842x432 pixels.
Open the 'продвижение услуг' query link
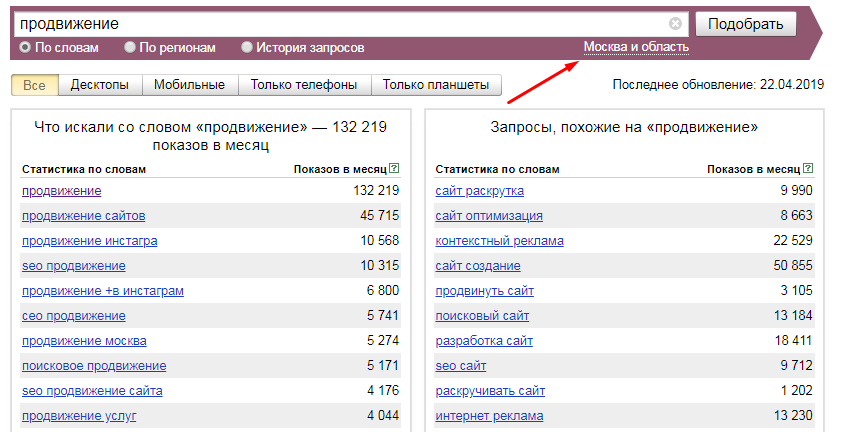pos(79,416)
